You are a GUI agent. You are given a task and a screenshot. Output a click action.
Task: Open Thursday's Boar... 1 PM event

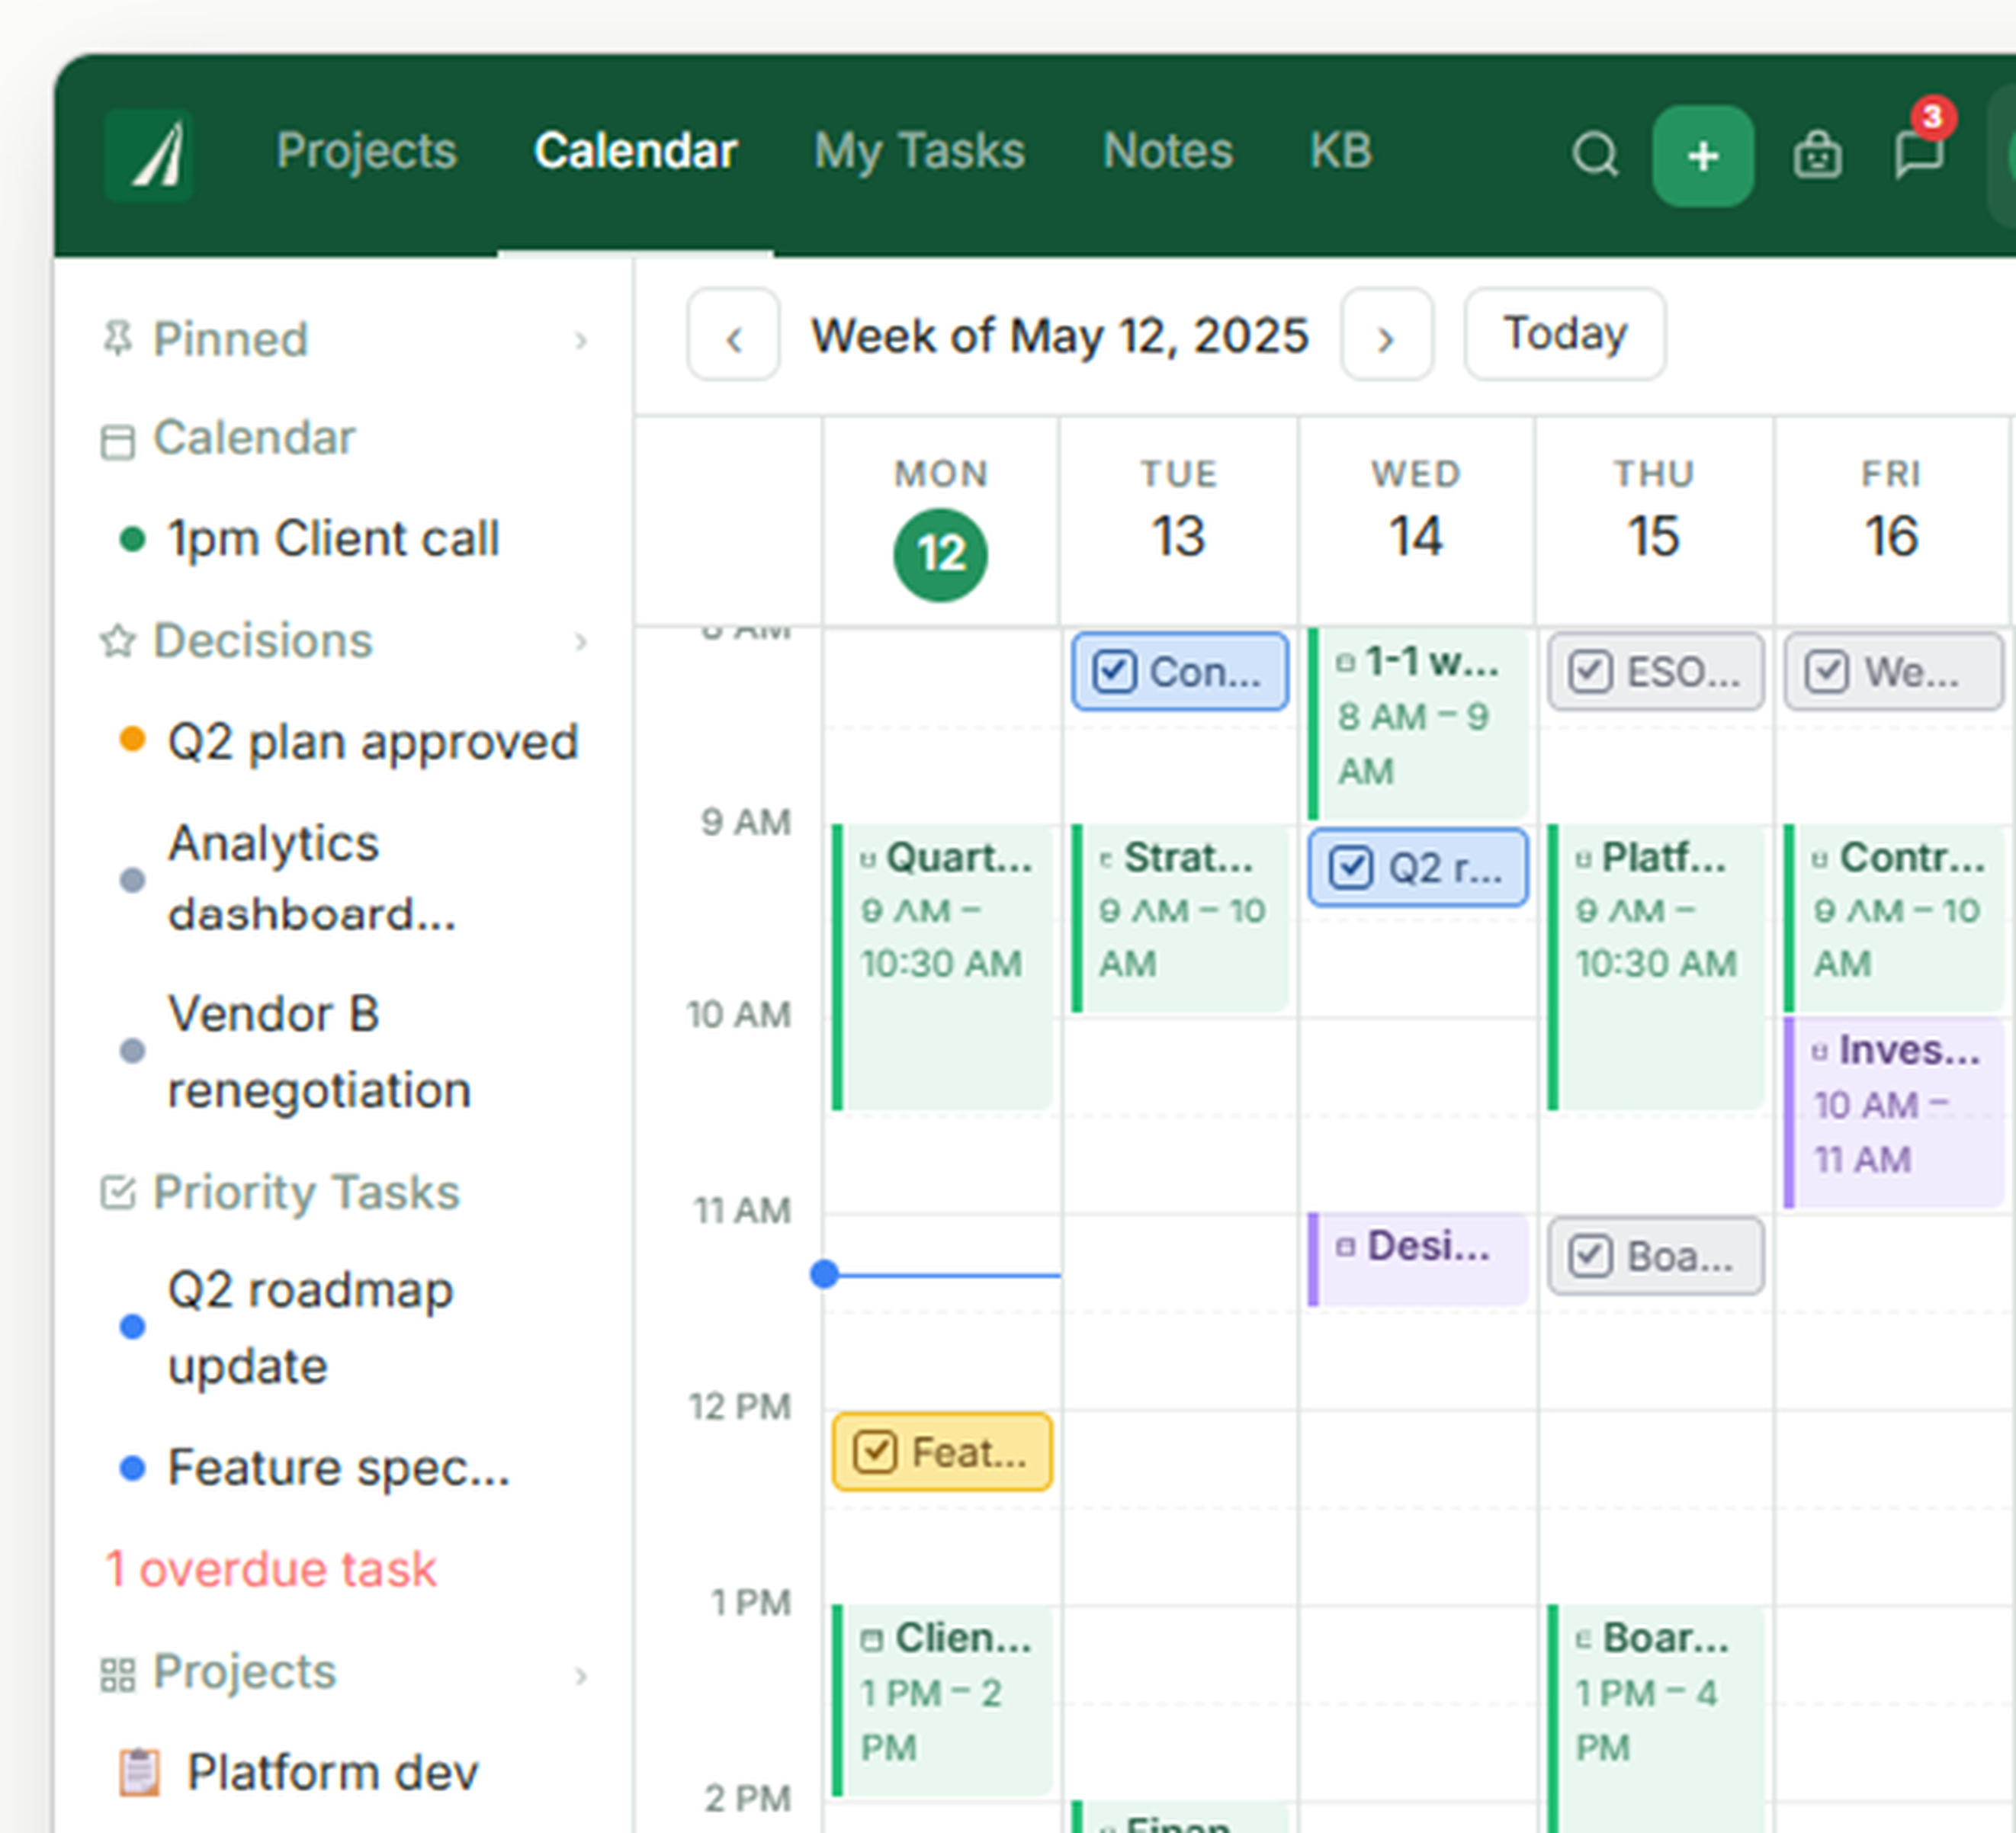pos(1656,1718)
